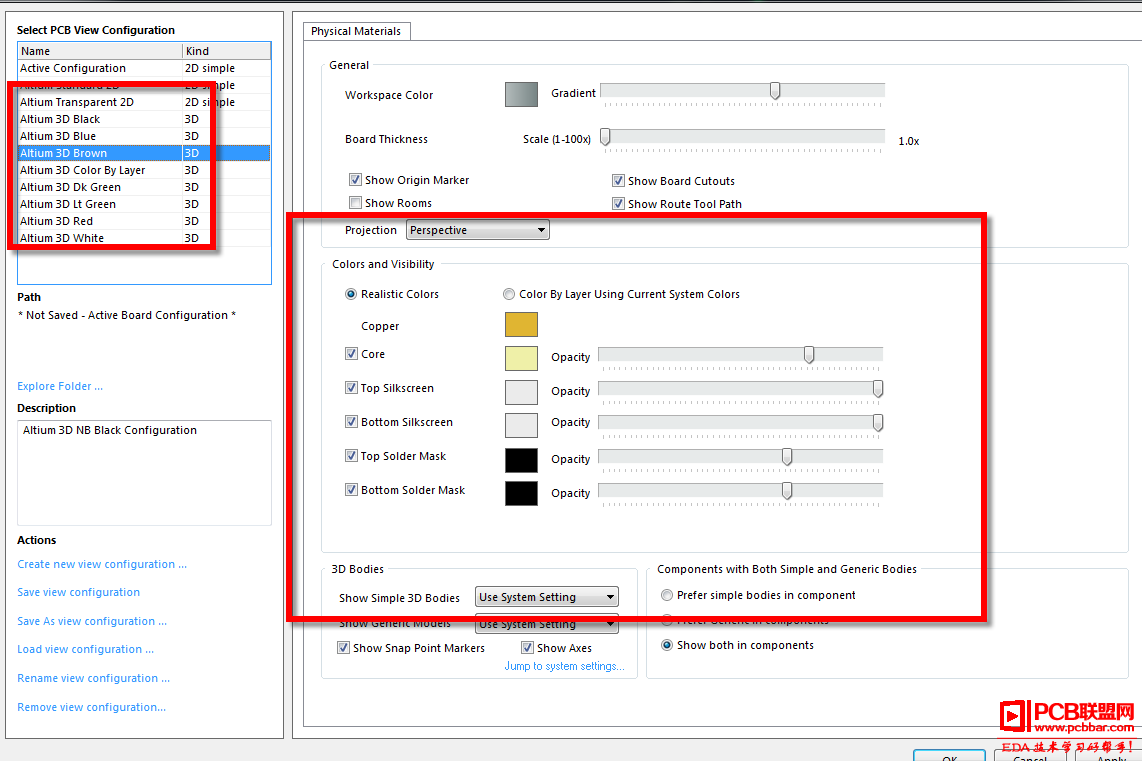Click the Gradient slider
Viewport: 1142px width, 761px height.
click(x=743, y=91)
